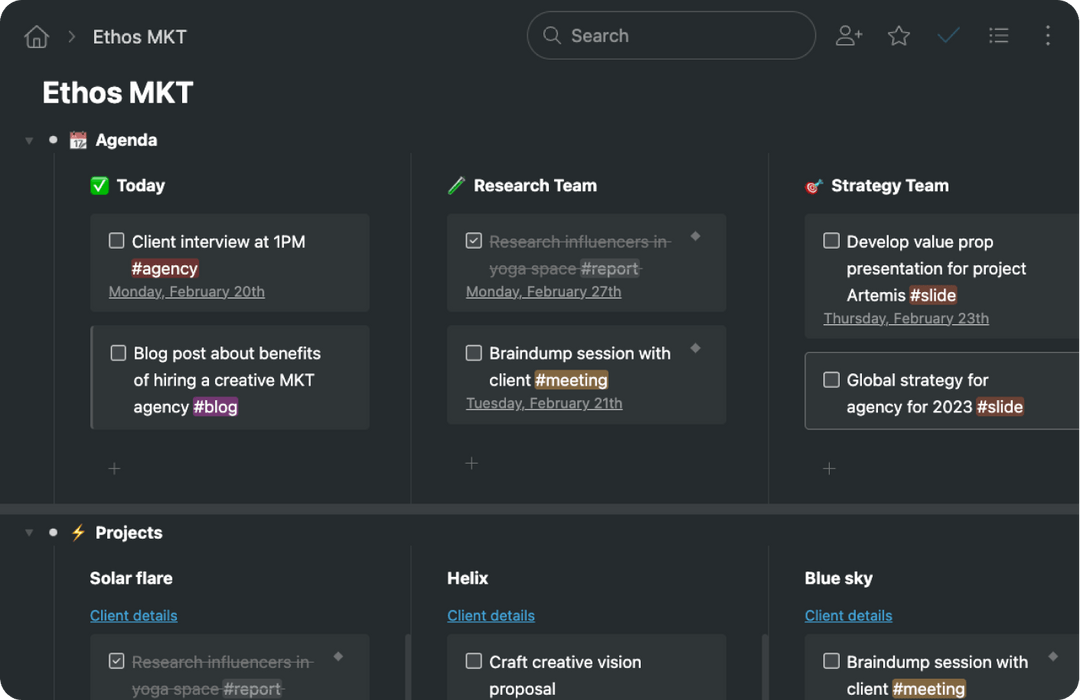Screen dimensions: 1080x700
Task: Toggle the completed items checkmark icon
Action: point(948,36)
